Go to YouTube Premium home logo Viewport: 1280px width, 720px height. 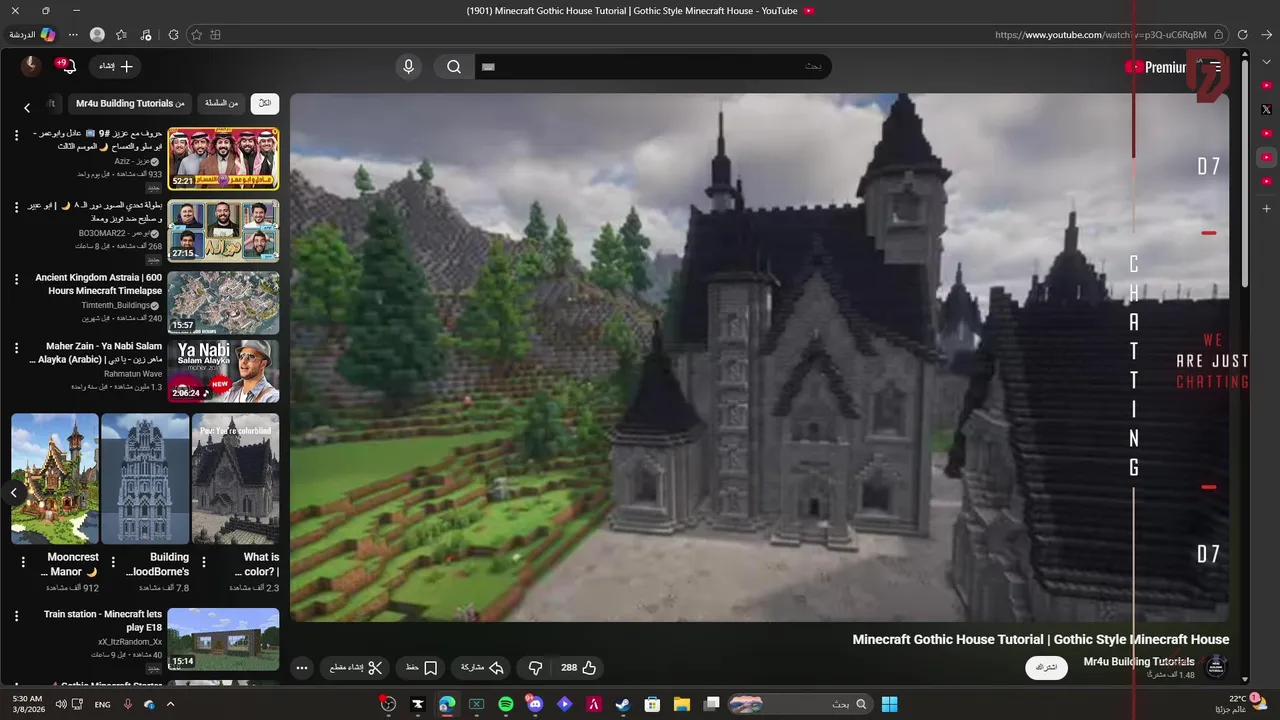click(1156, 67)
